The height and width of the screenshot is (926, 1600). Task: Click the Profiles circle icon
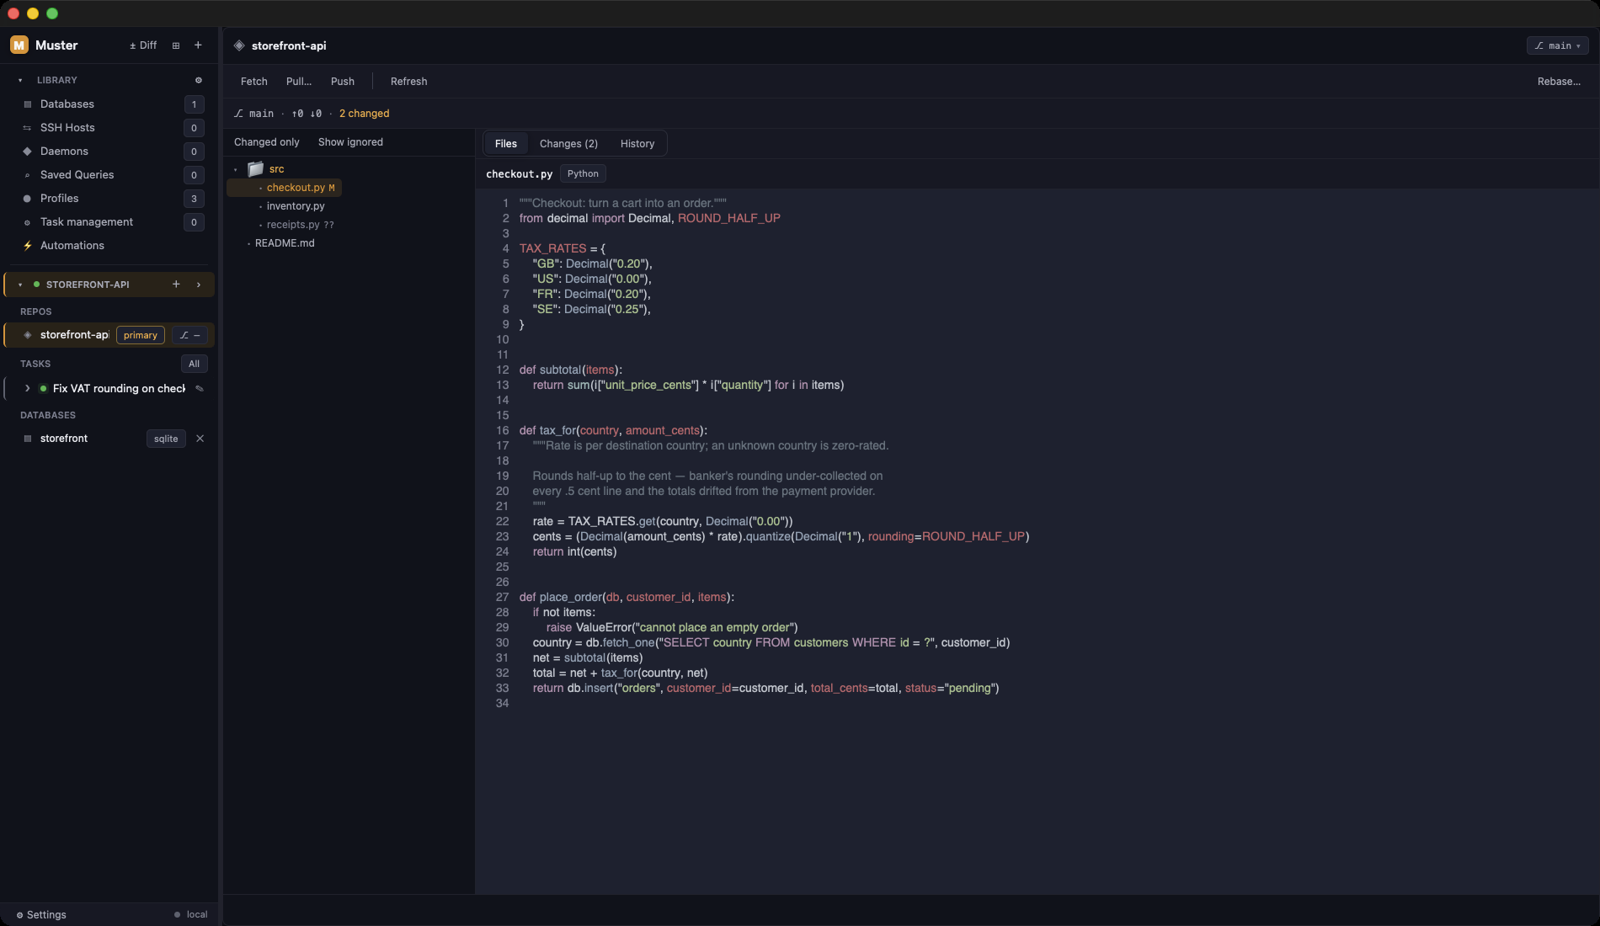(x=27, y=198)
